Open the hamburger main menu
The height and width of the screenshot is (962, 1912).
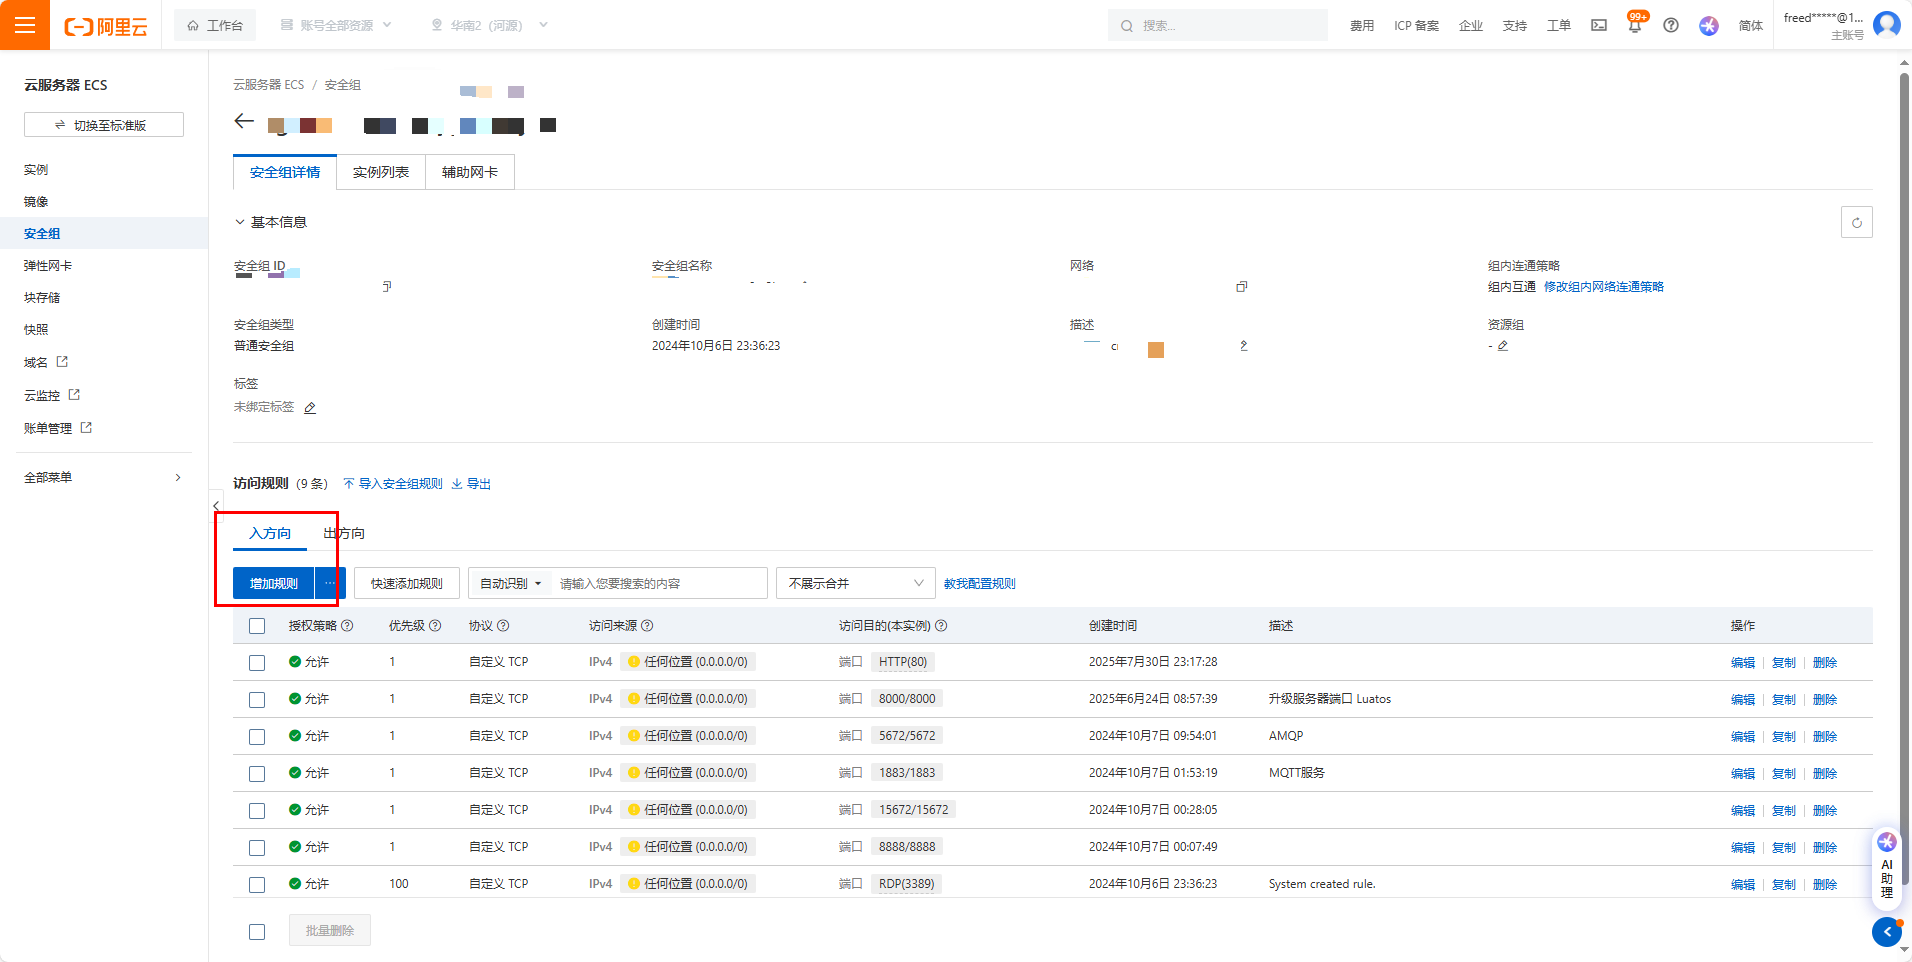pos(25,25)
